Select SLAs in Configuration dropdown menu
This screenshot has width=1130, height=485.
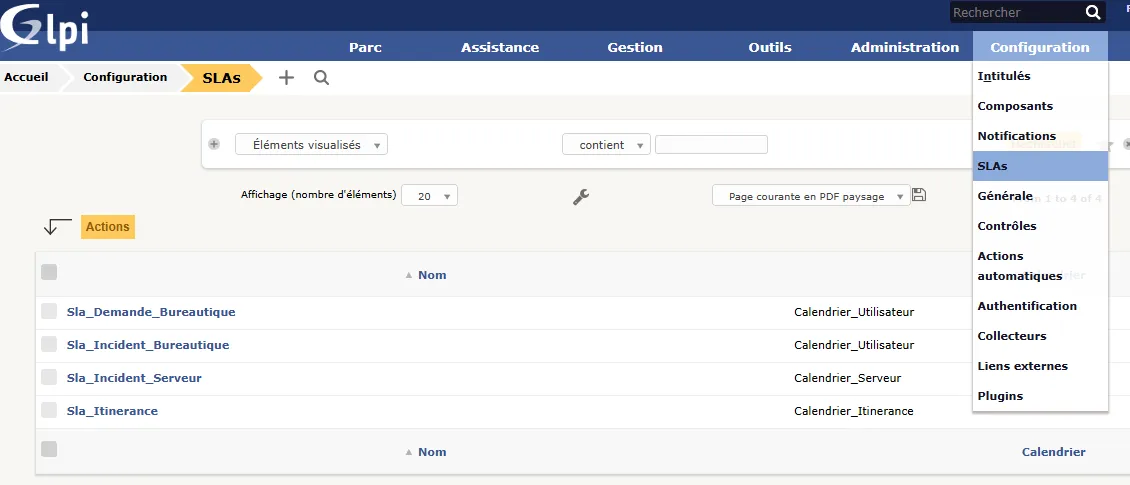pos(1040,166)
